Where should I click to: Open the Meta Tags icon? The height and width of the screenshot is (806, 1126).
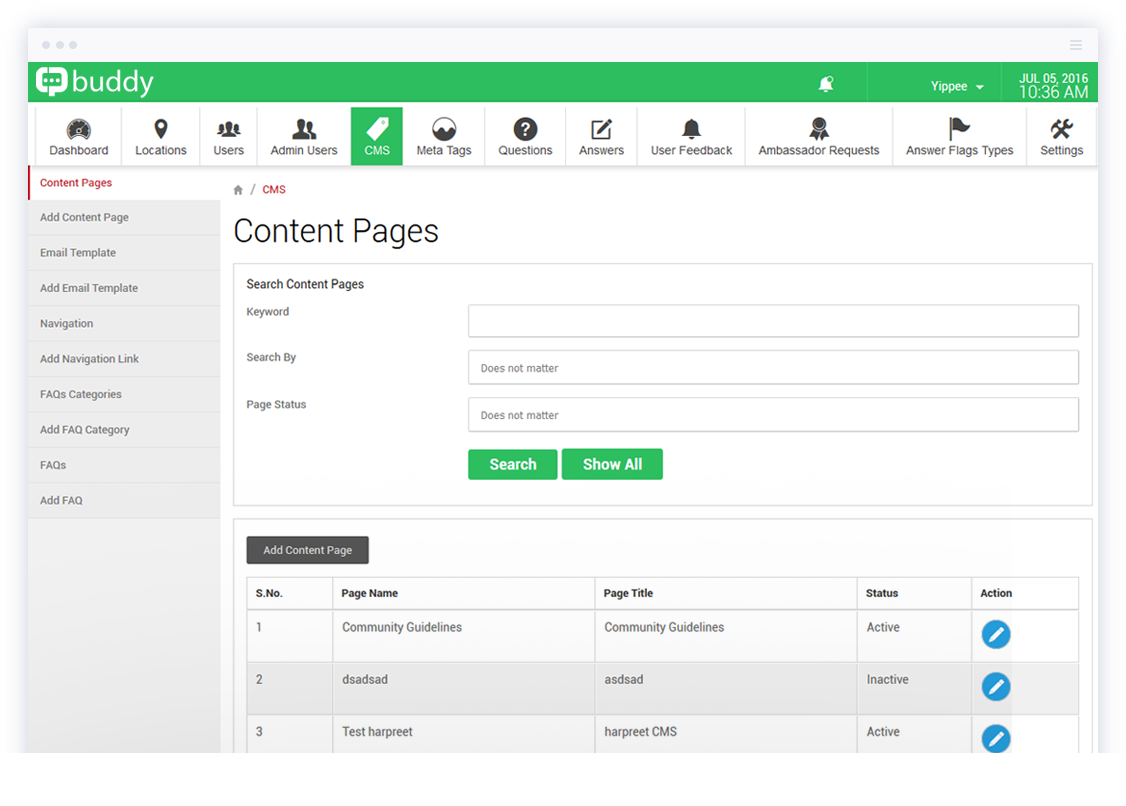click(443, 130)
